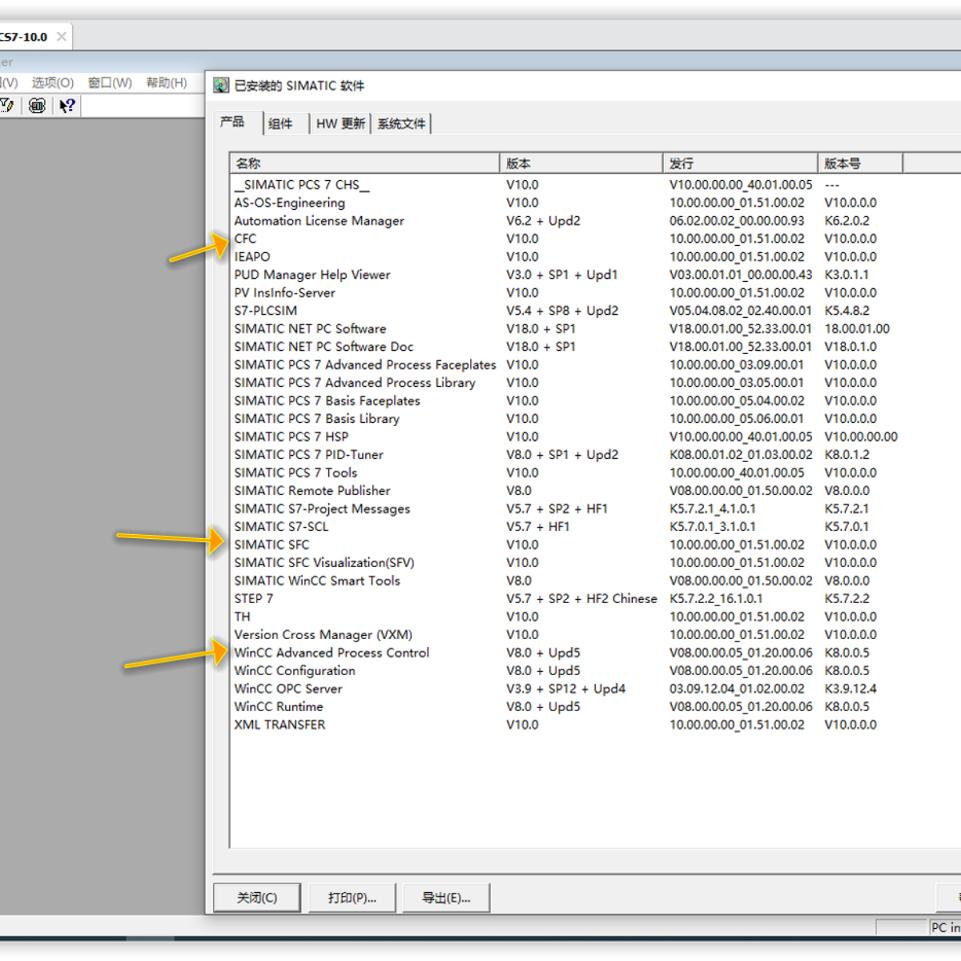Viewport: 961px width, 961px height.
Task: Click version number K6.2.0.2
Action: coord(847,221)
